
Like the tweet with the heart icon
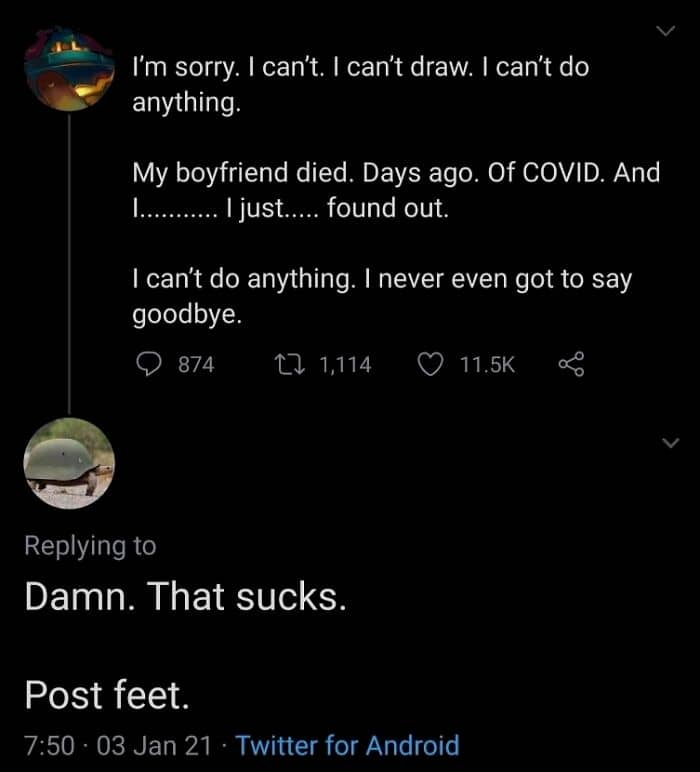coord(429,365)
